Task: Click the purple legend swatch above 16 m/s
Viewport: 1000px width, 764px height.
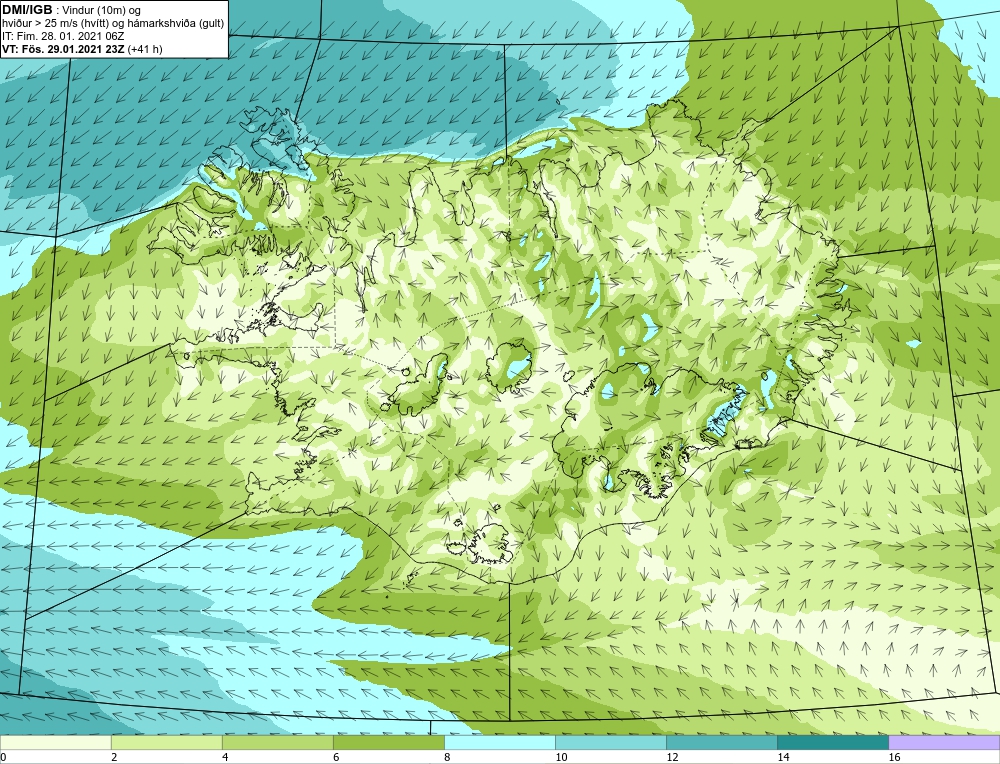Action: [x=944, y=742]
